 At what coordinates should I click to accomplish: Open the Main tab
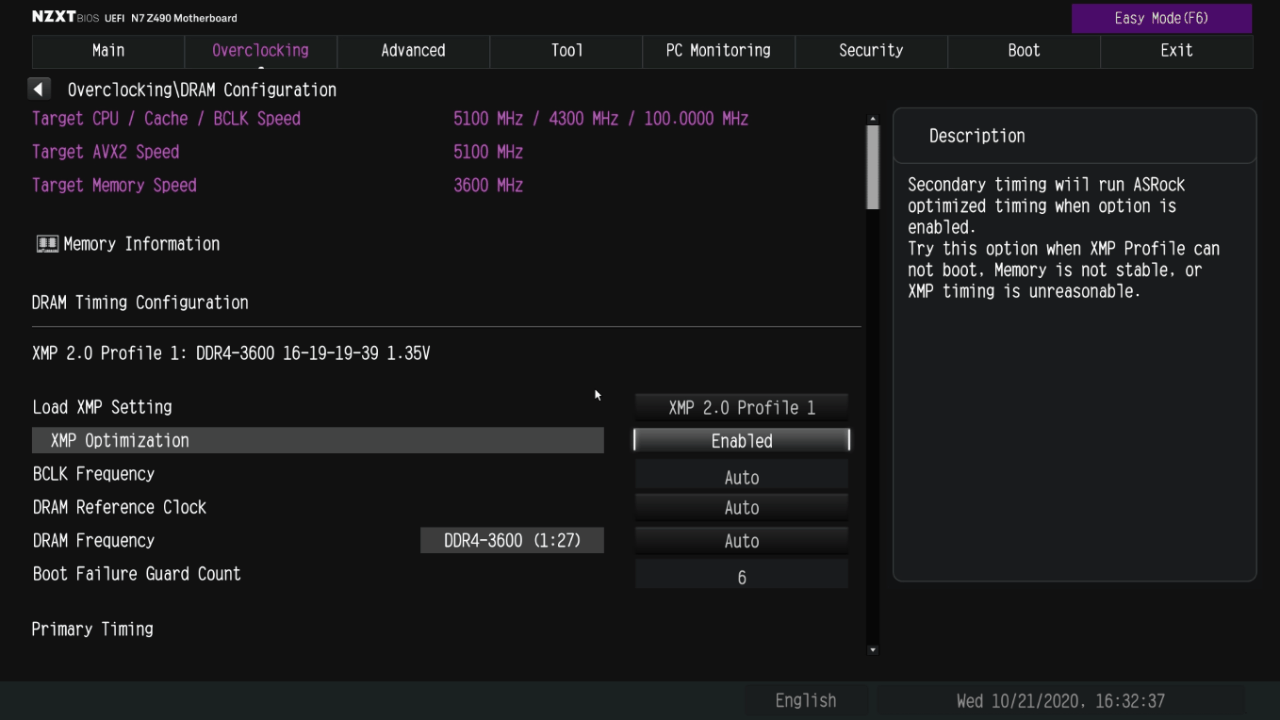[108, 50]
